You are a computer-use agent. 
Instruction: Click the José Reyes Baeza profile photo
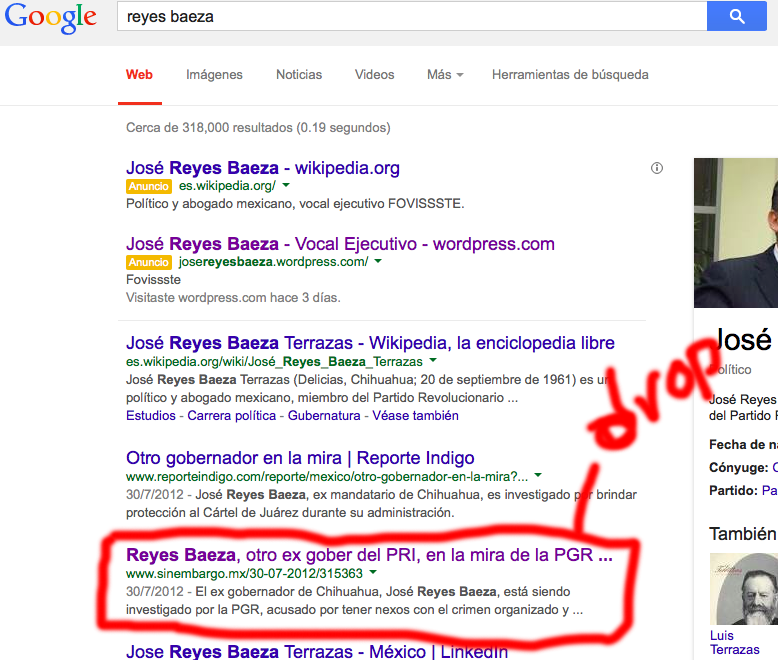[736, 232]
